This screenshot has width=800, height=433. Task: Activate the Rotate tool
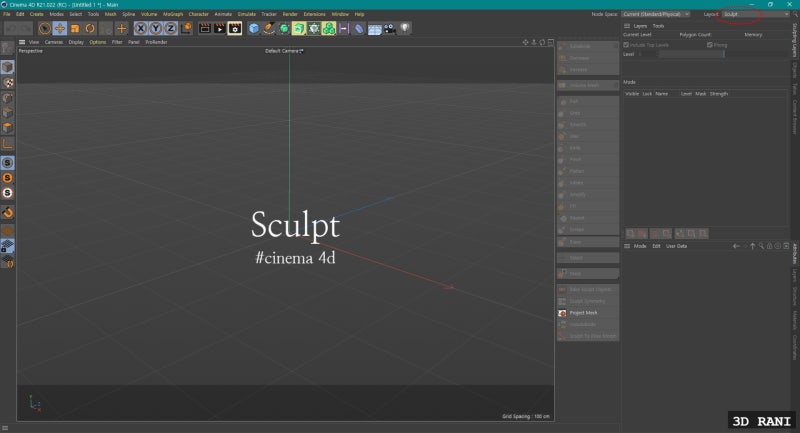tap(90, 29)
